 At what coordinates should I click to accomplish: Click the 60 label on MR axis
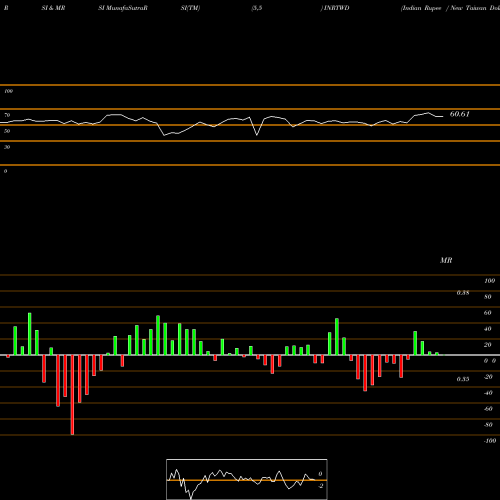(x=488, y=313)
